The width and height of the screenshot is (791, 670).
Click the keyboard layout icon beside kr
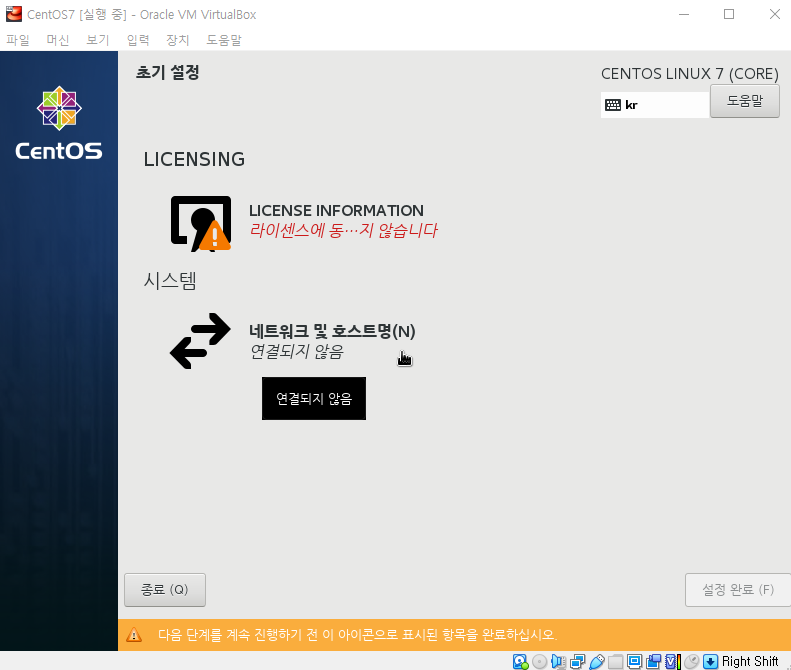(613, 105)
